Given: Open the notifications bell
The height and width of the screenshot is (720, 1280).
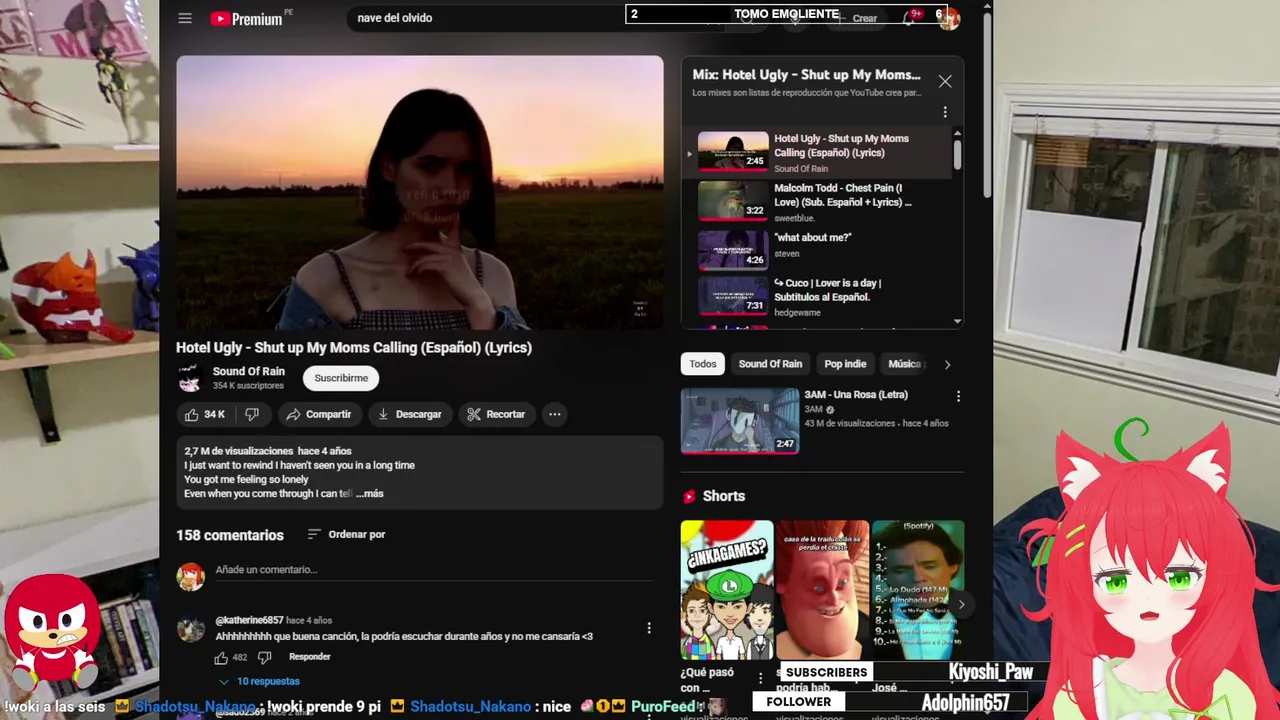Looking at the screenshot, I should 908,18.
